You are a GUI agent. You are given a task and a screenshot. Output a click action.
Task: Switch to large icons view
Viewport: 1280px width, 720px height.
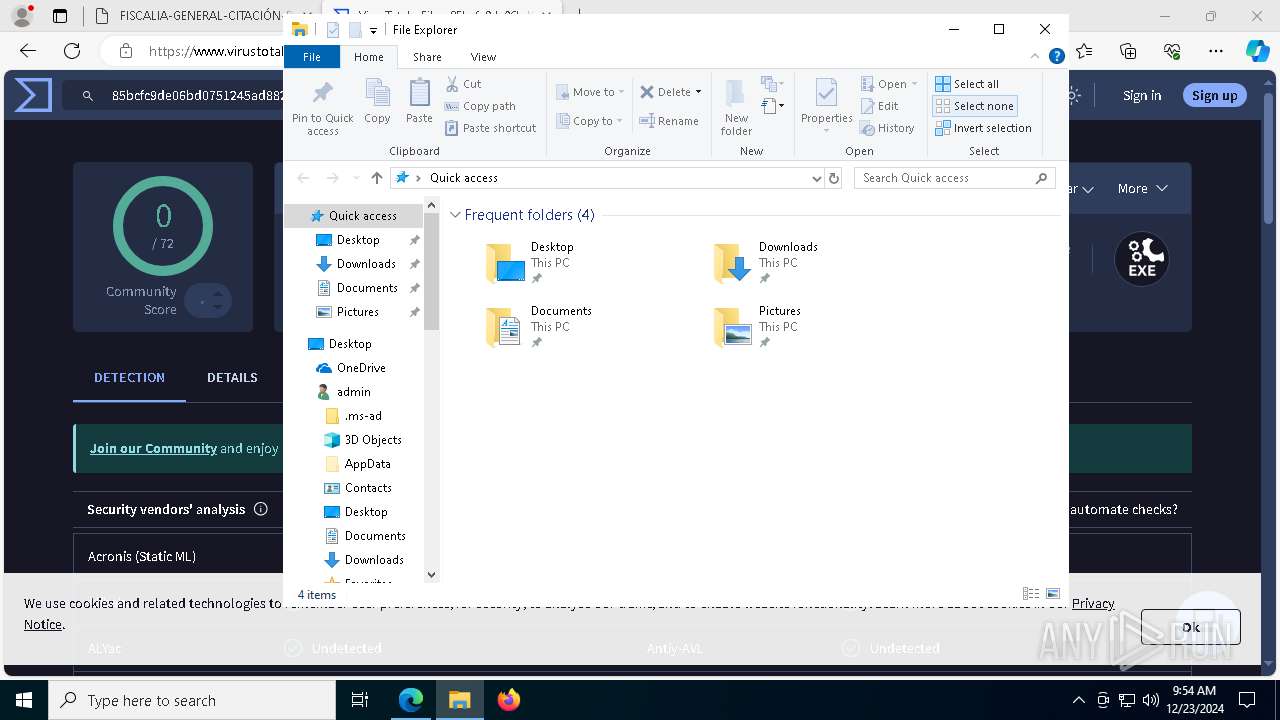click(x=1052, y=594)
